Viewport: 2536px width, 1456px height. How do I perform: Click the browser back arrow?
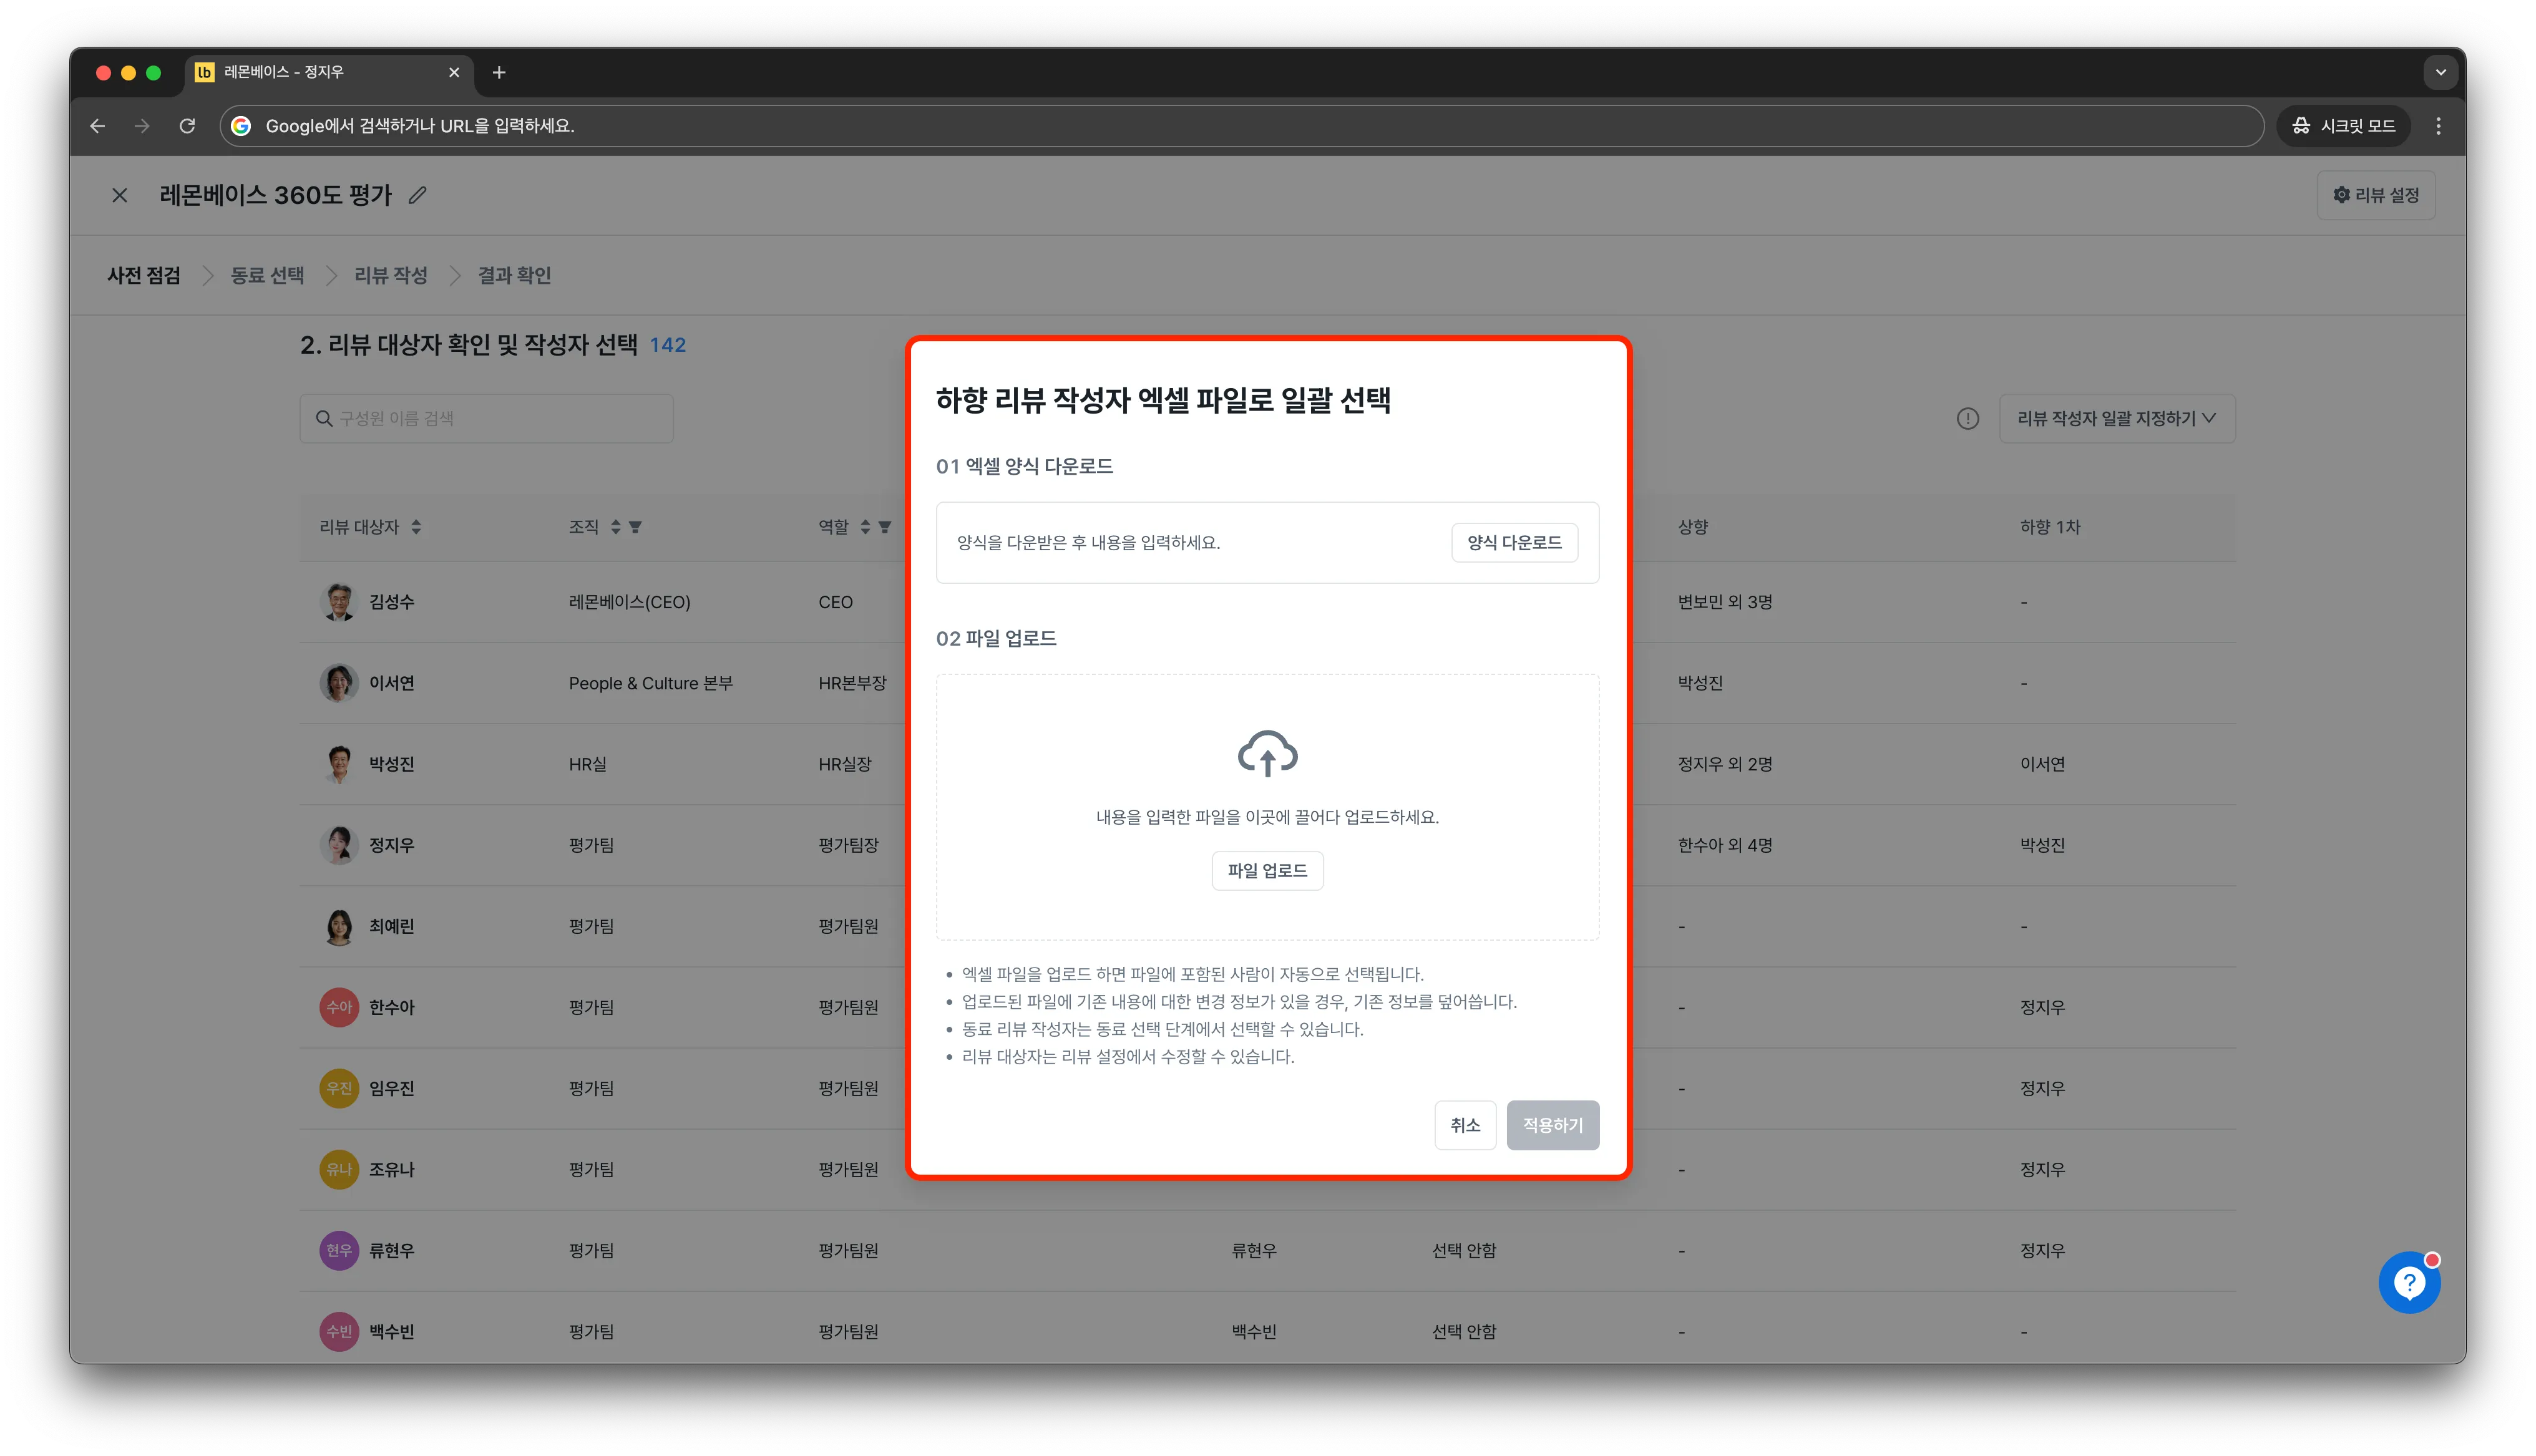(x=97, y=126)
